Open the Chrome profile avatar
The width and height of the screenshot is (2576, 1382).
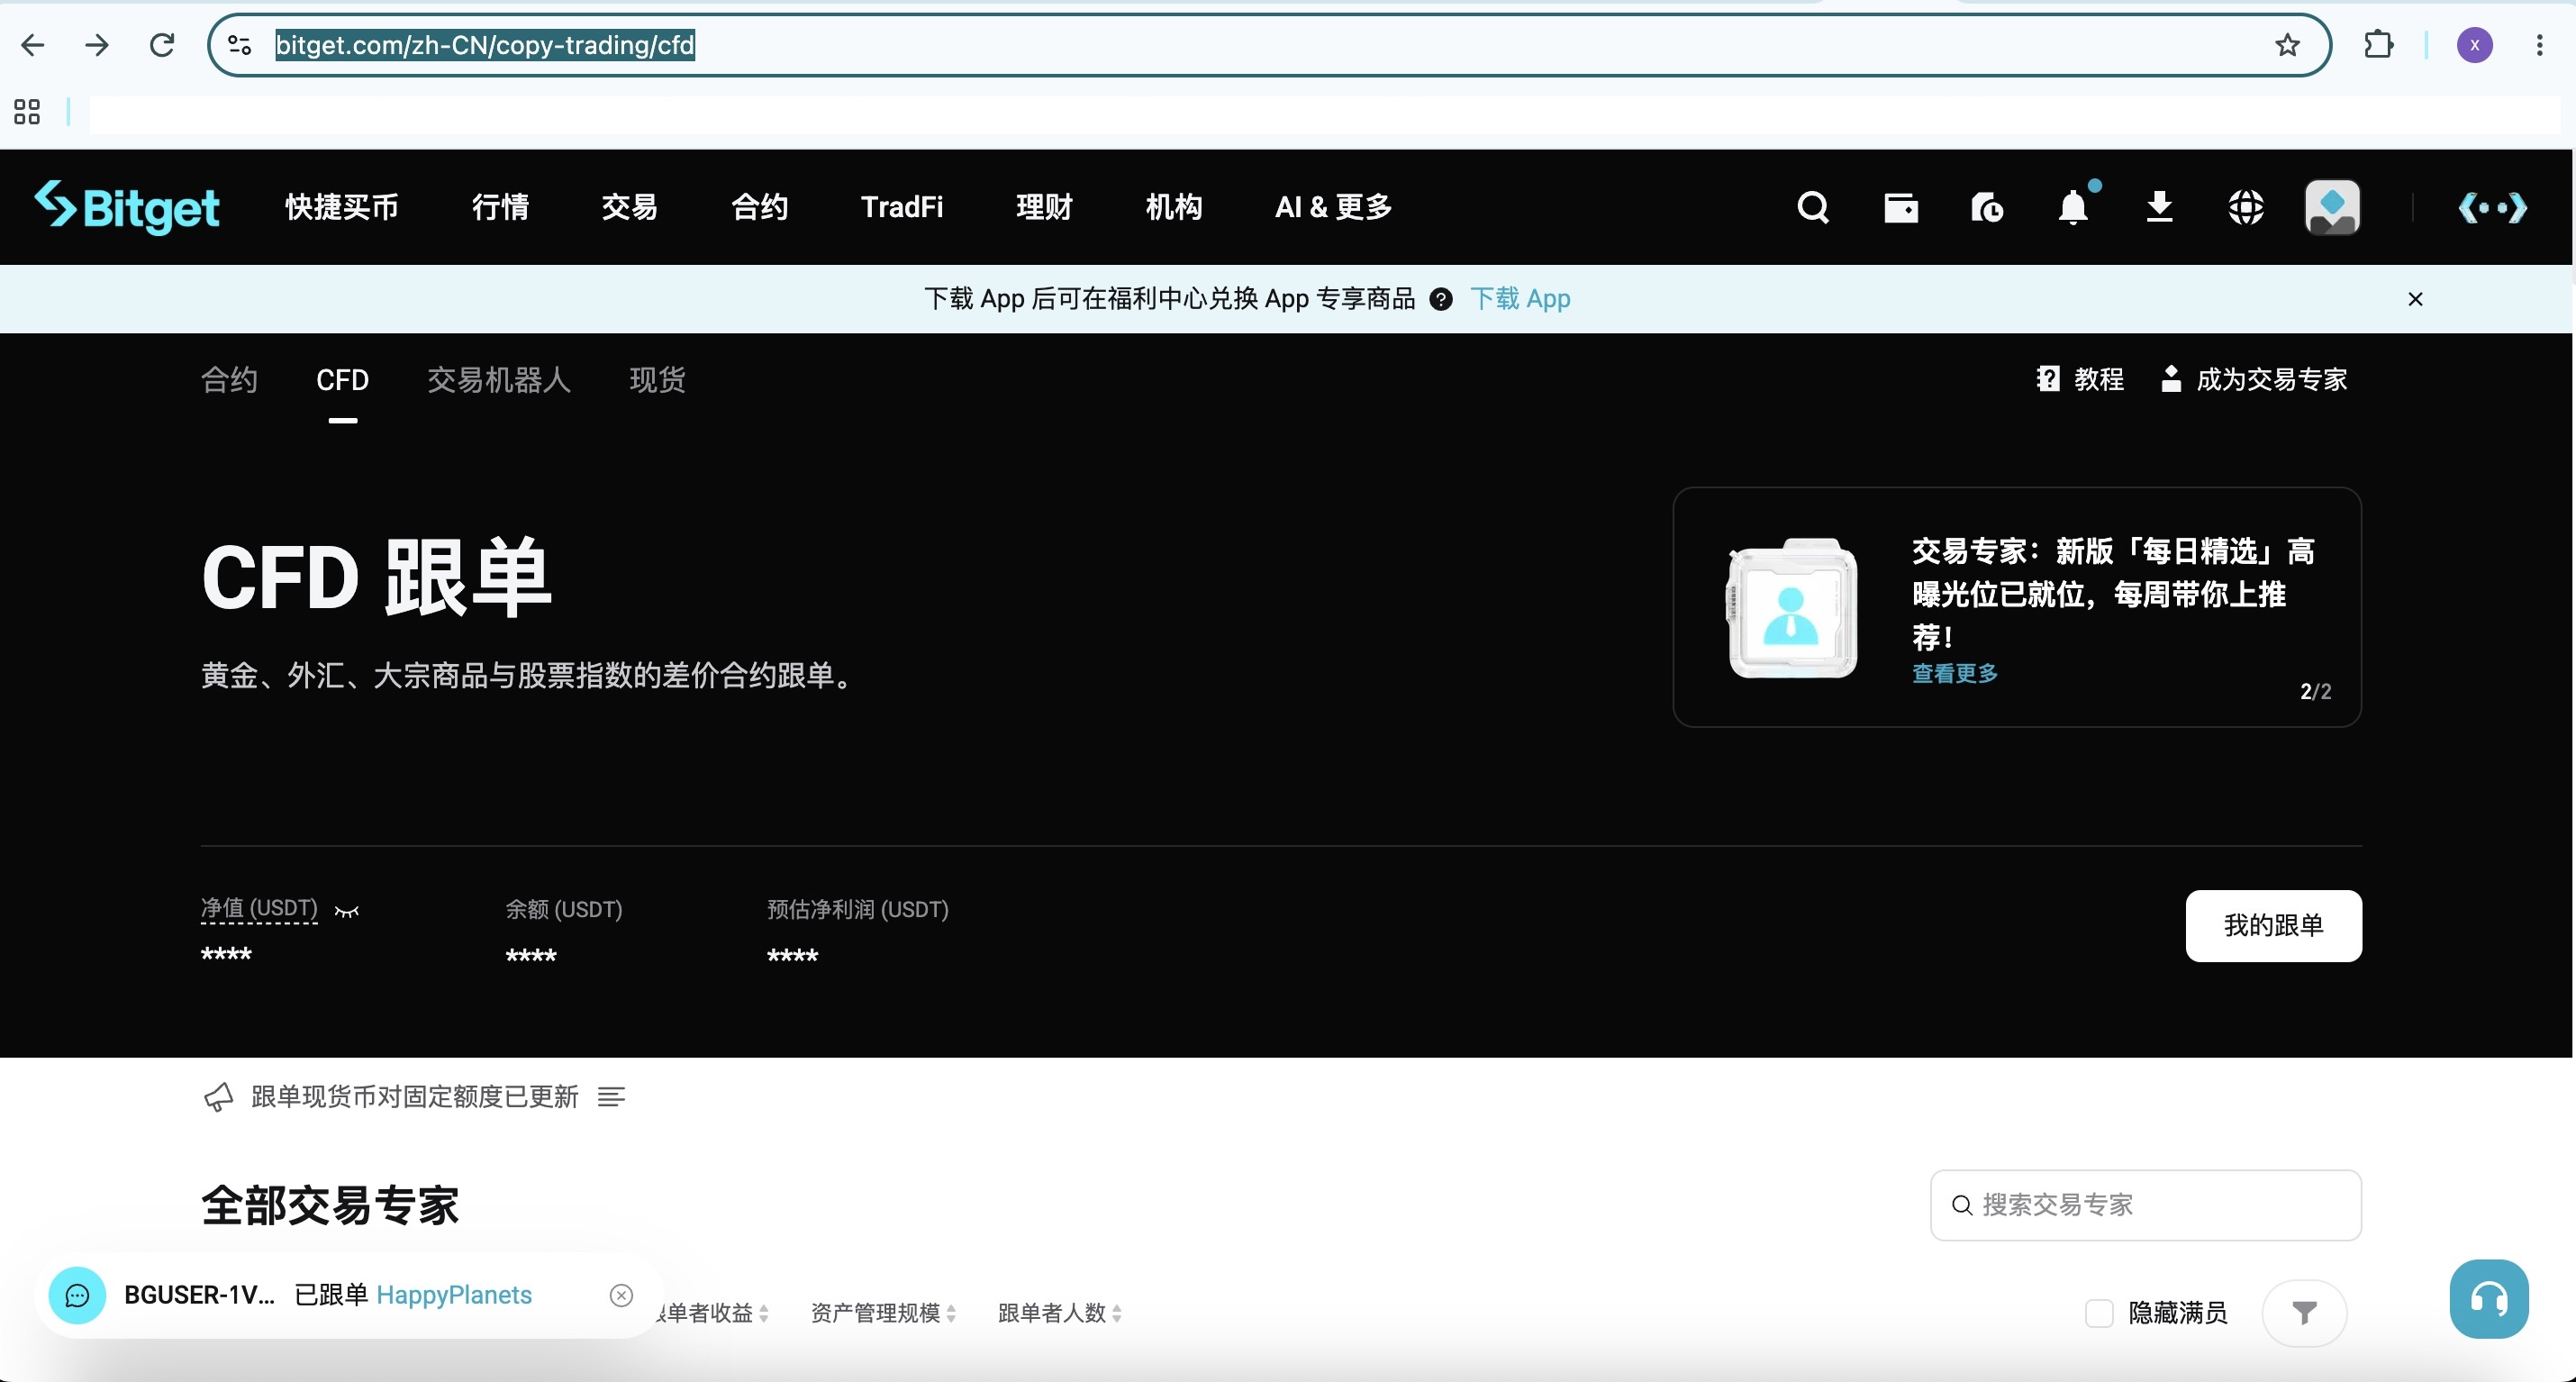point(2475,45)
